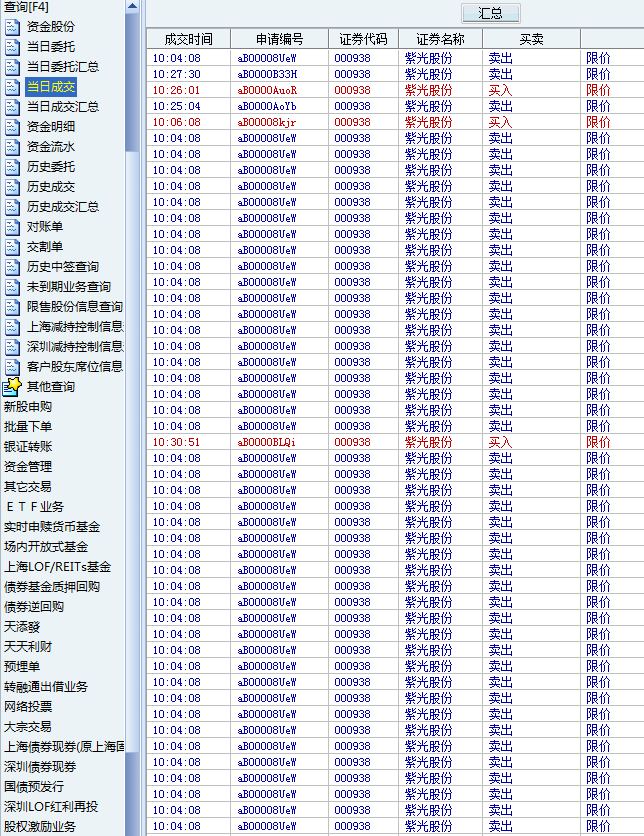Open 股权激励业务 menu
Screen dimensions: 644x836
[40, 826]
